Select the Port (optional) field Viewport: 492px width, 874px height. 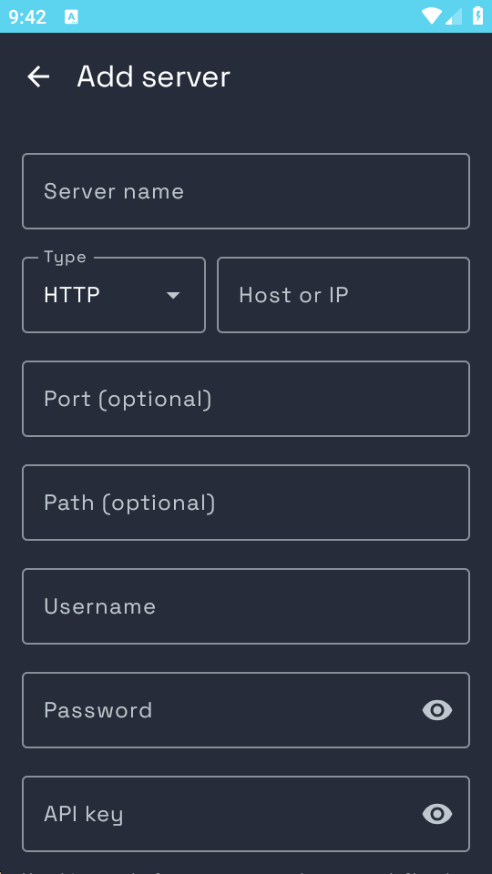pos(246,399)
